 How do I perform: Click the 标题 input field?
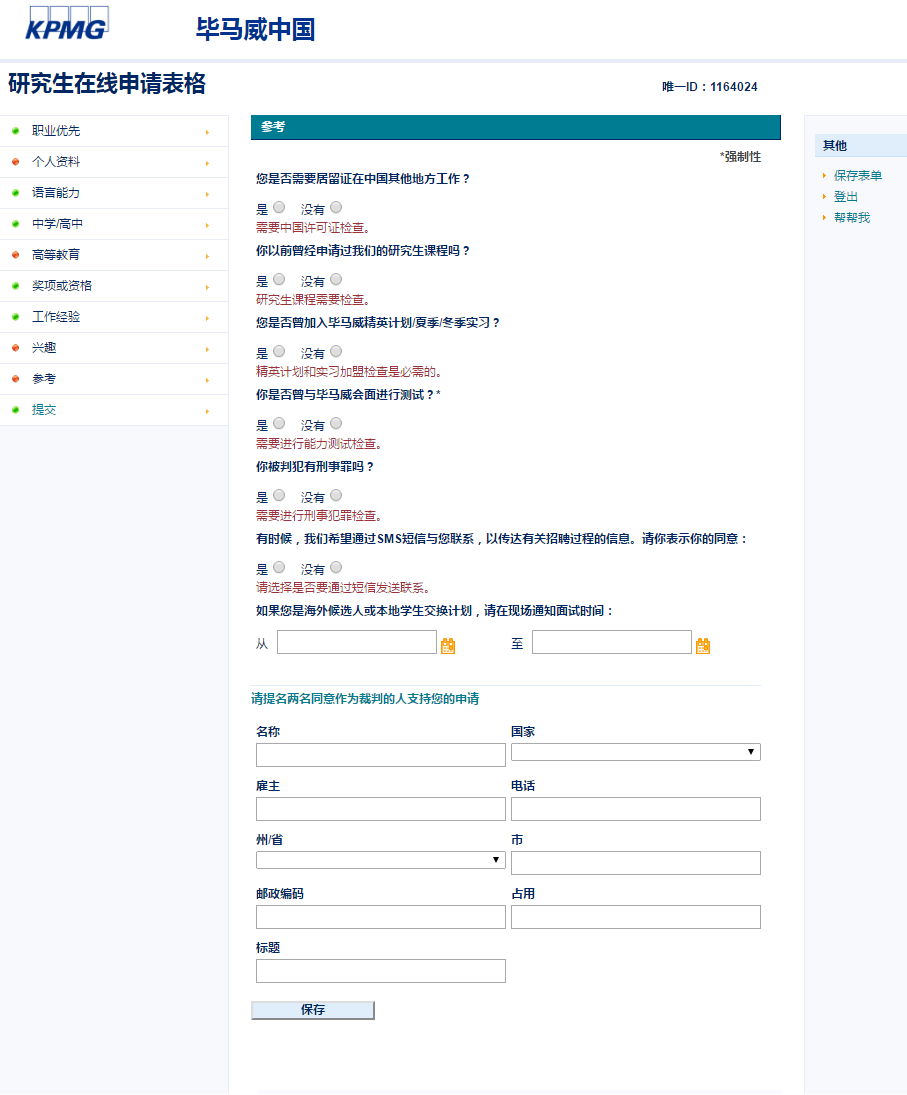[x=381, y=971]
